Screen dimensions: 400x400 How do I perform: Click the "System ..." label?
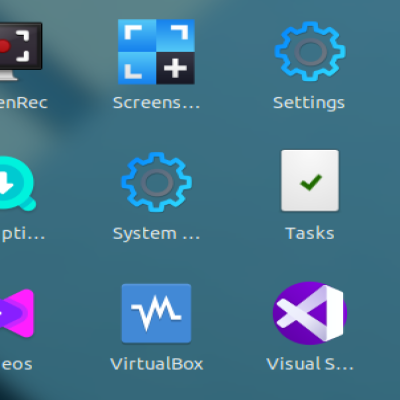156,234
